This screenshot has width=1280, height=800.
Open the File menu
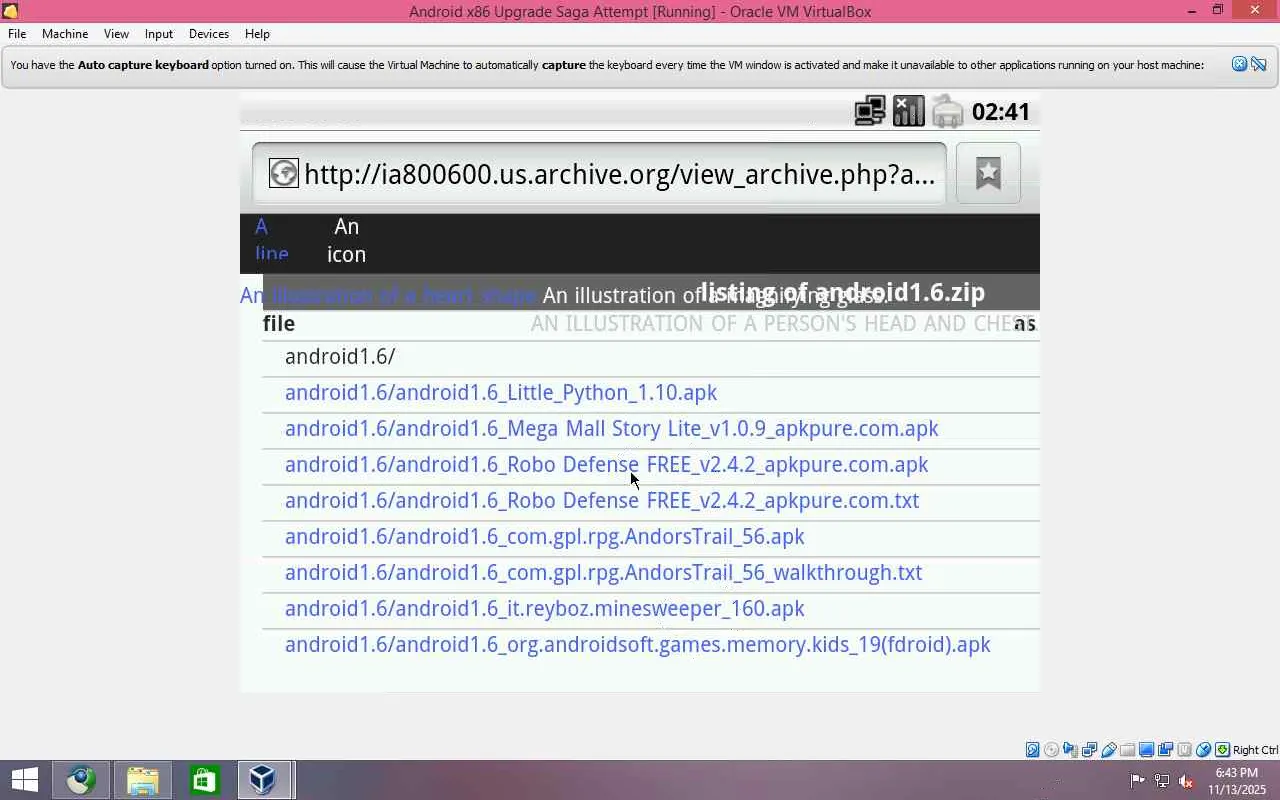17,34
